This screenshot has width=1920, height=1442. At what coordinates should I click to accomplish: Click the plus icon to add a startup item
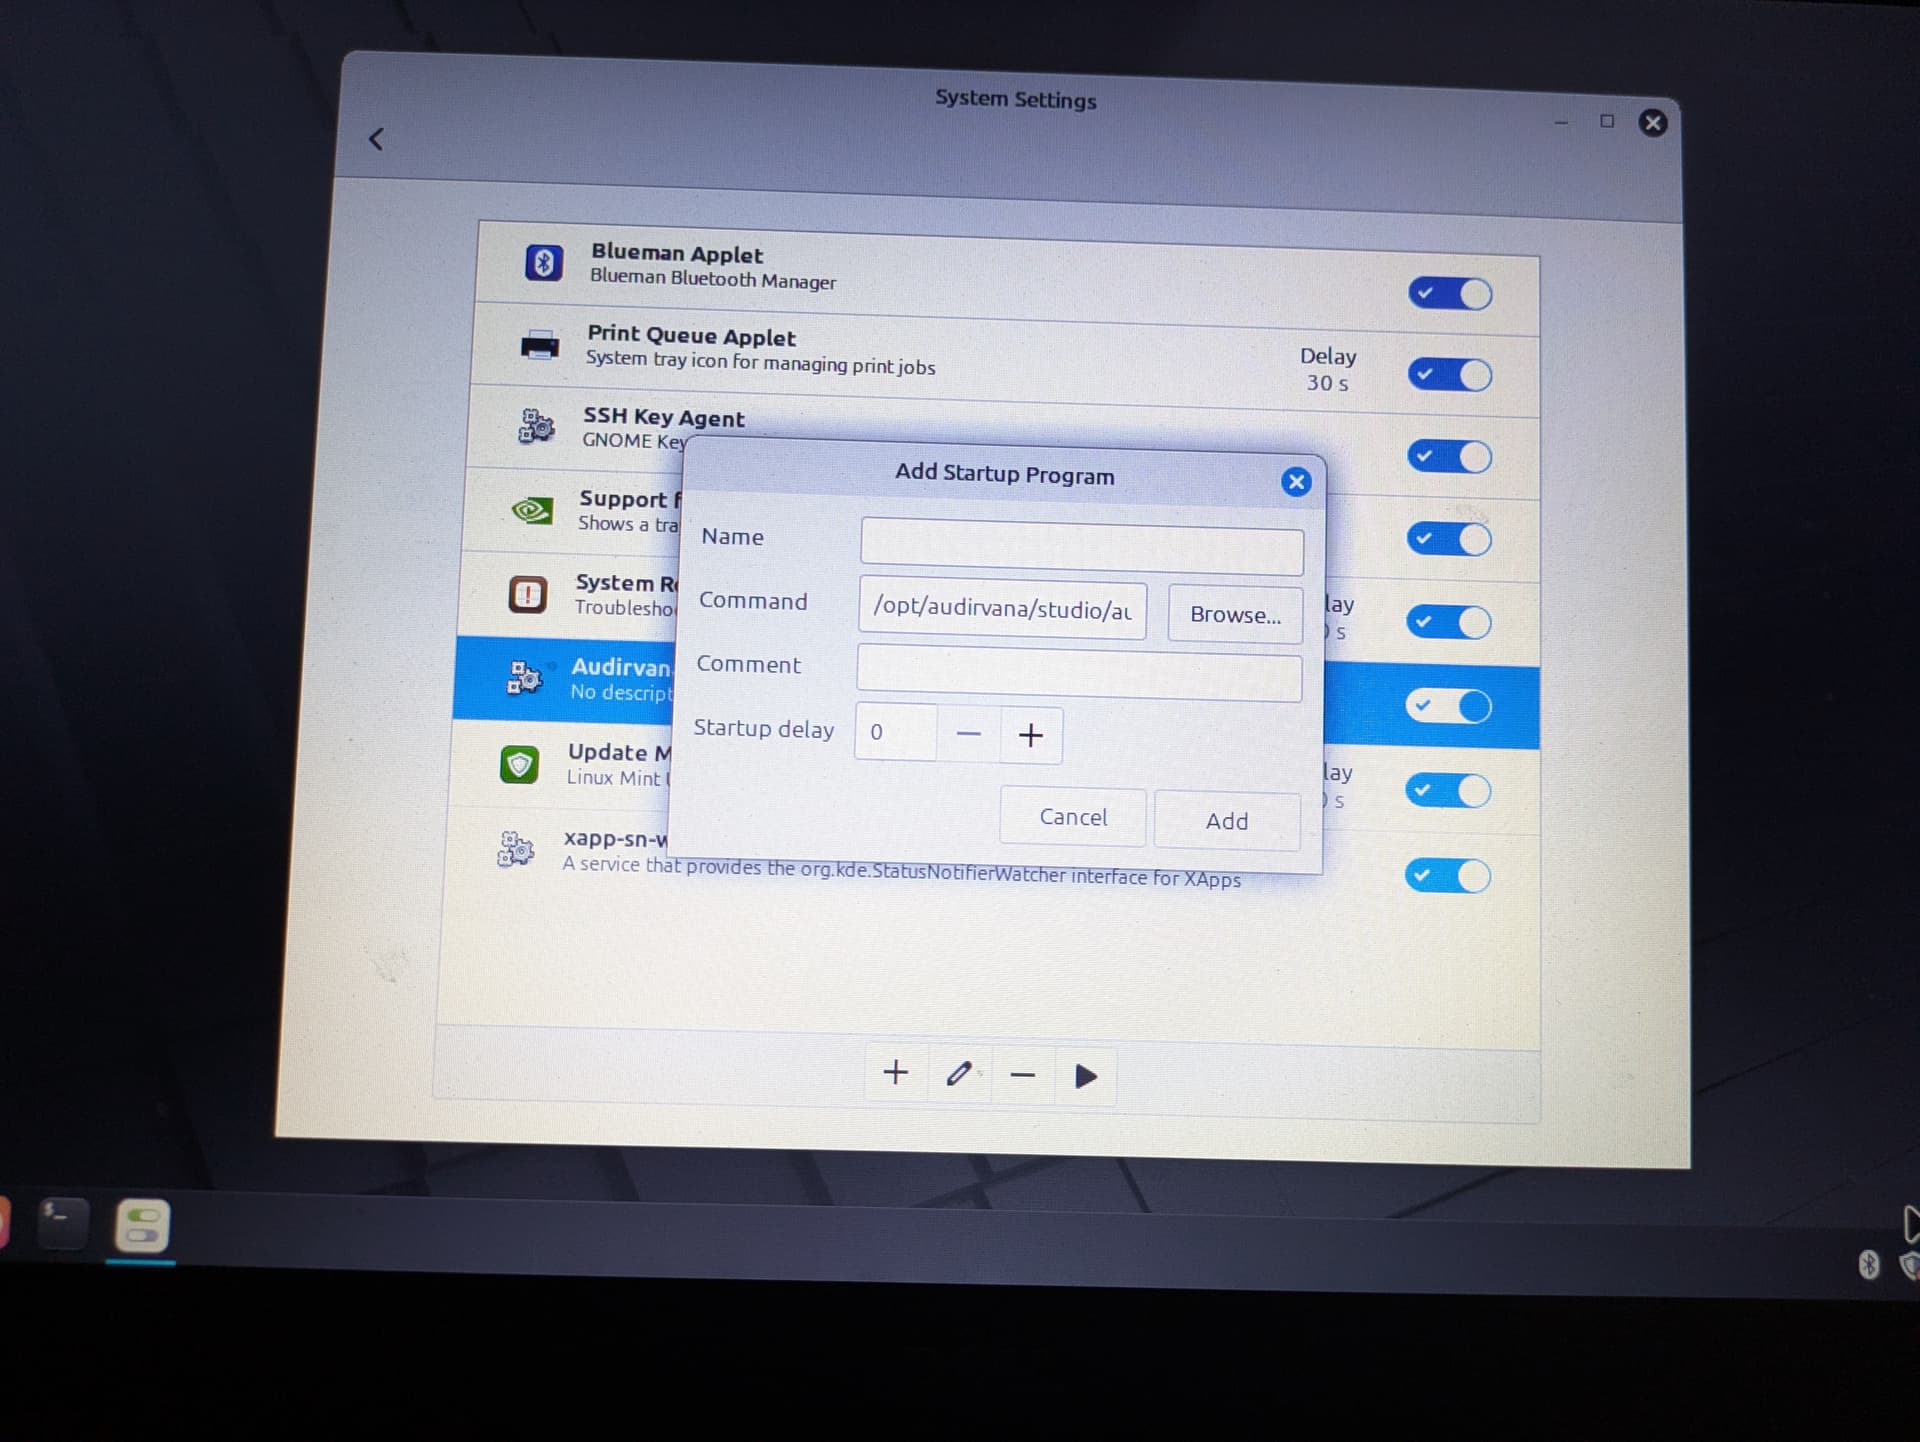[x=896, y=1072]
